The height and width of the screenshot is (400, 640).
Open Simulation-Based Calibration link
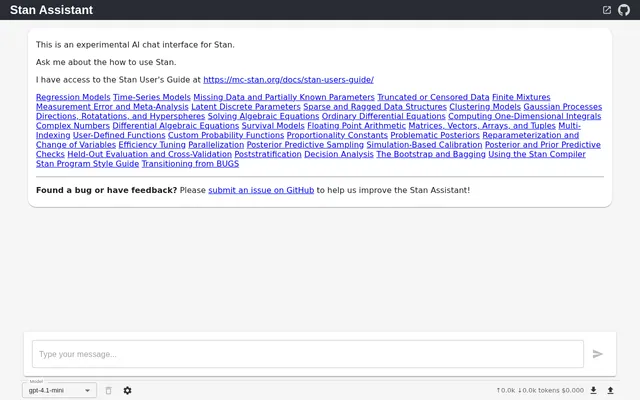(424, 144)
